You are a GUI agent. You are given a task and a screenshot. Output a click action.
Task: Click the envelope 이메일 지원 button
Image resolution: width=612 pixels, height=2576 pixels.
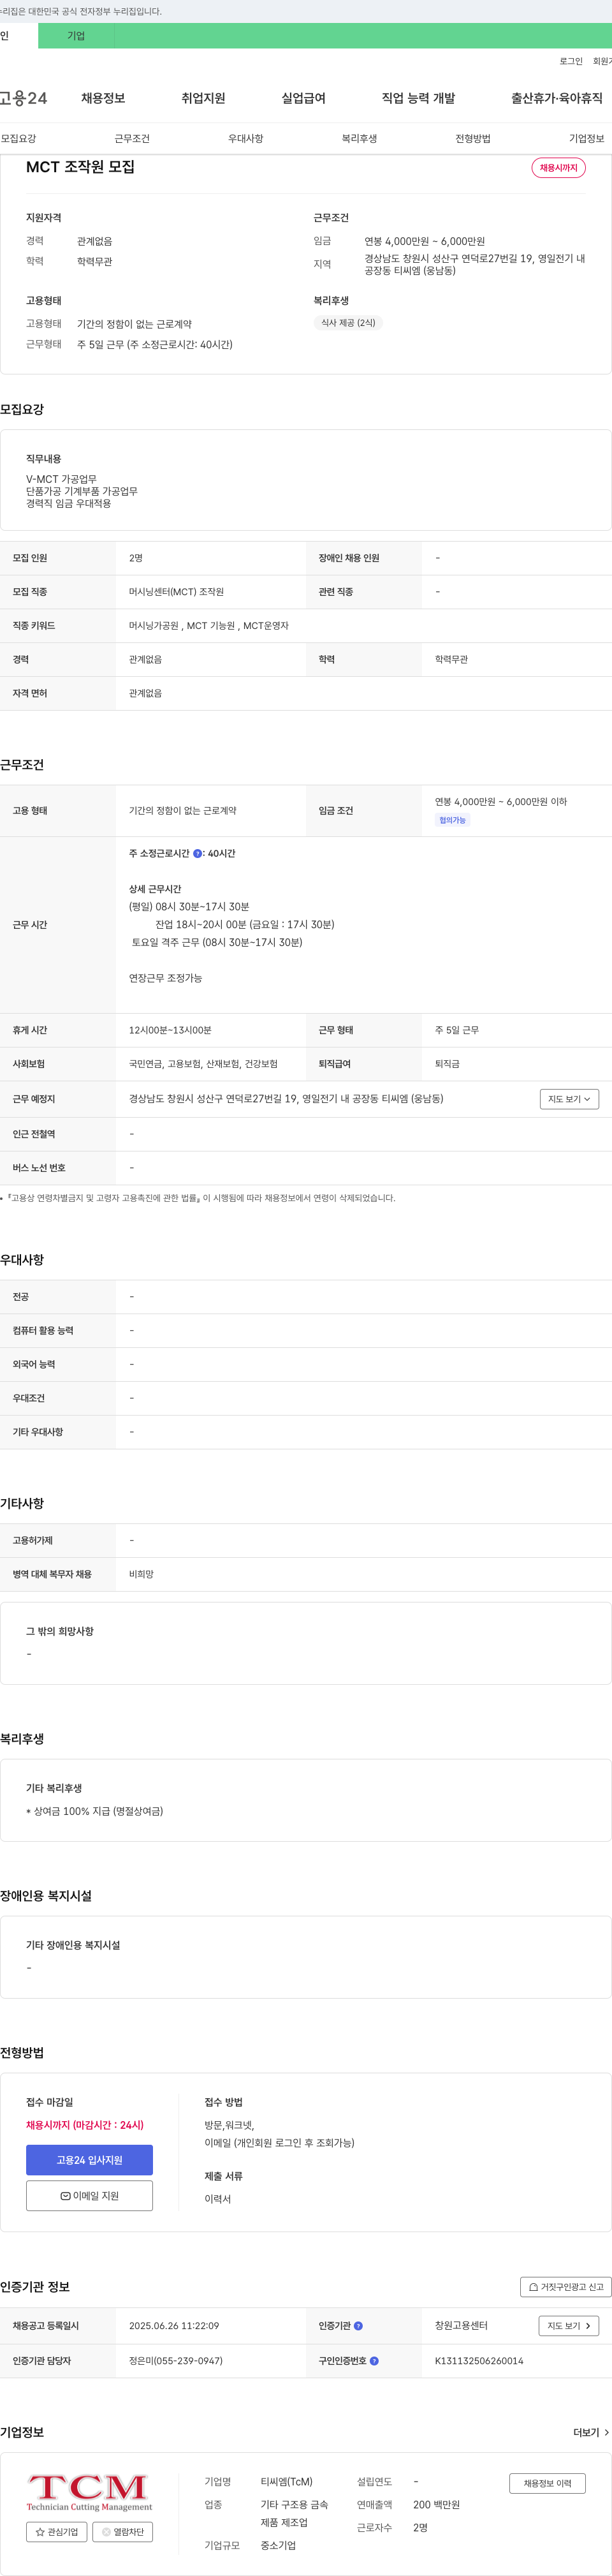[x=89, y=2195]
